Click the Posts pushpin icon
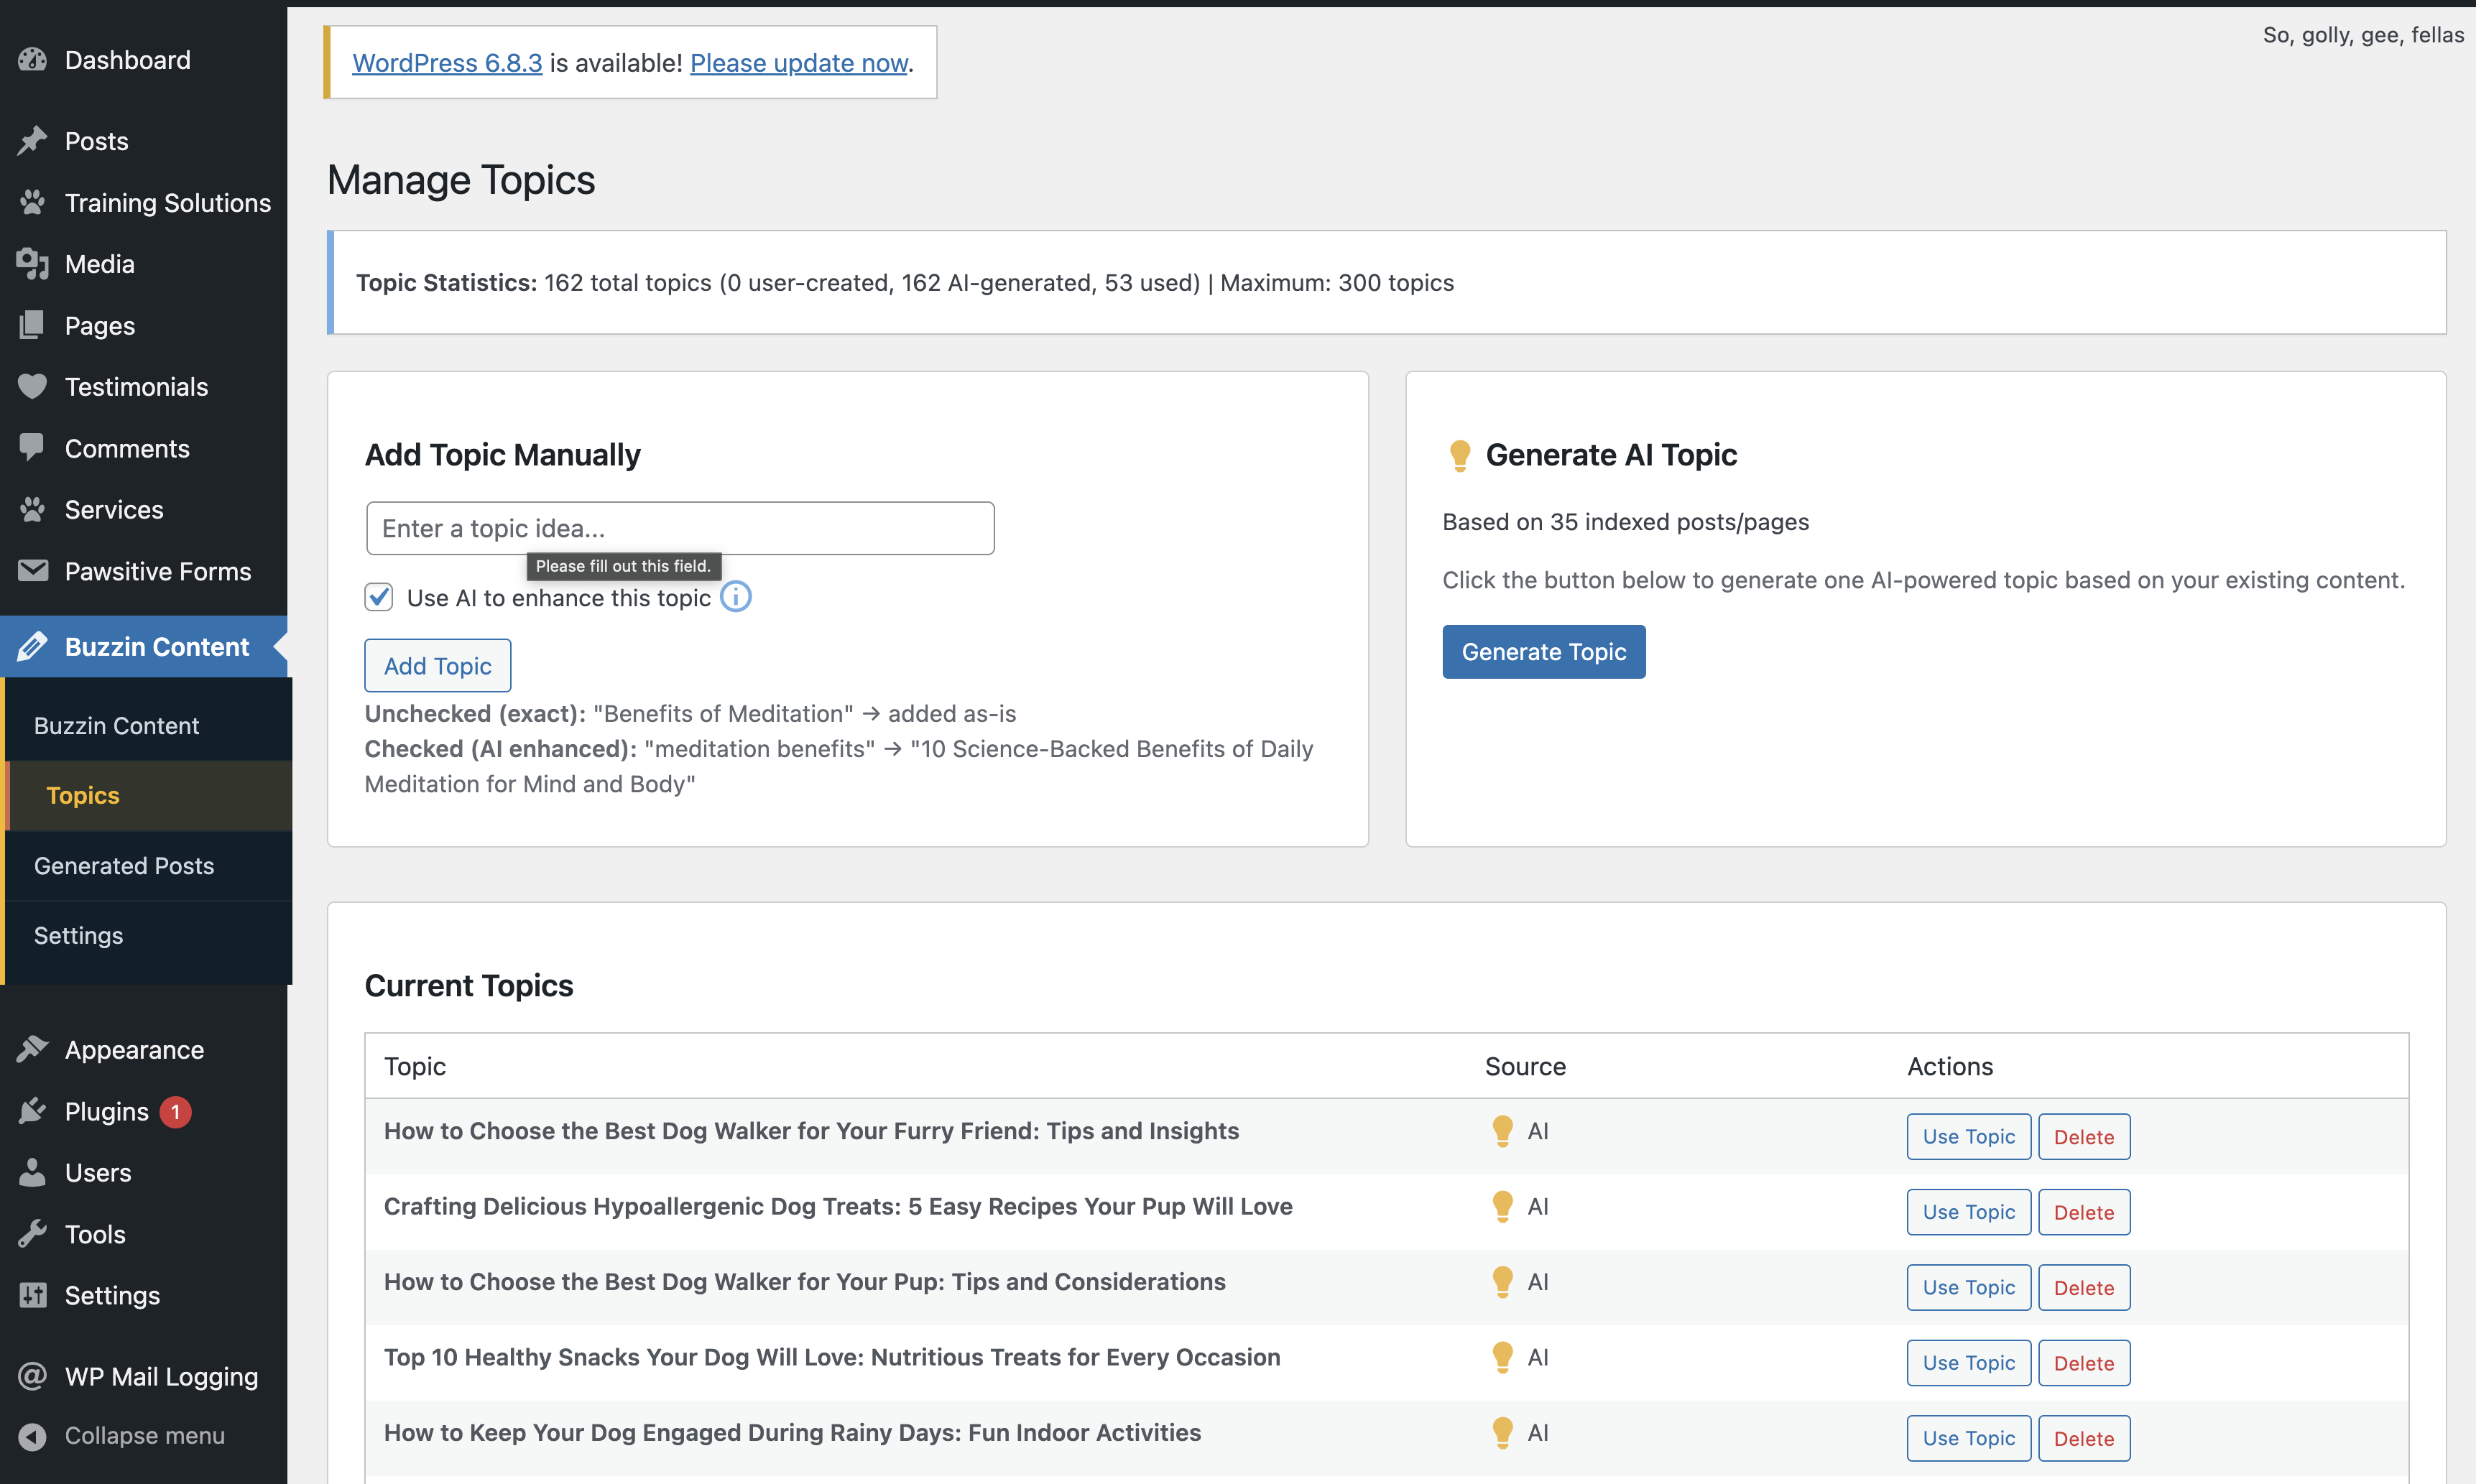 click(x=32, y=141)
